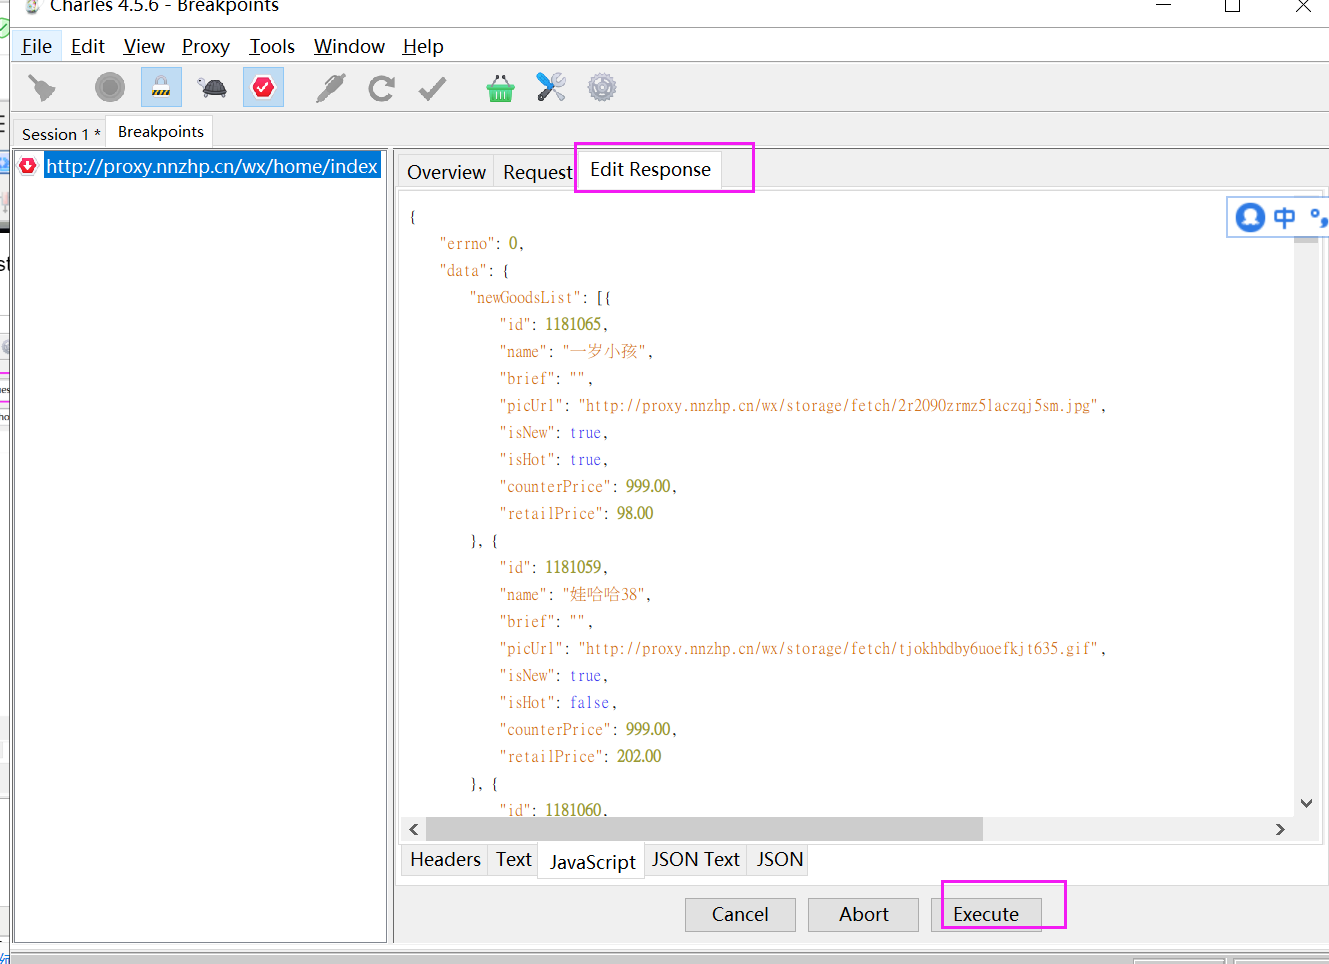Toggle SSL proxying padlock icon
The width and height of the screenshot is (1329, 964).
click(x=161, y=88)
